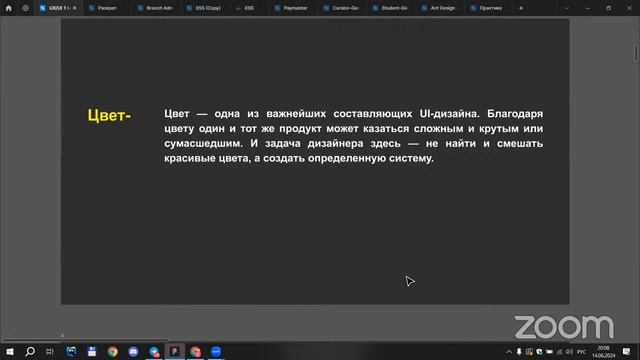The height and width of the screenshot is (360, 640).
Task: Switch to the Student tab
Action: tap(391, 8)
